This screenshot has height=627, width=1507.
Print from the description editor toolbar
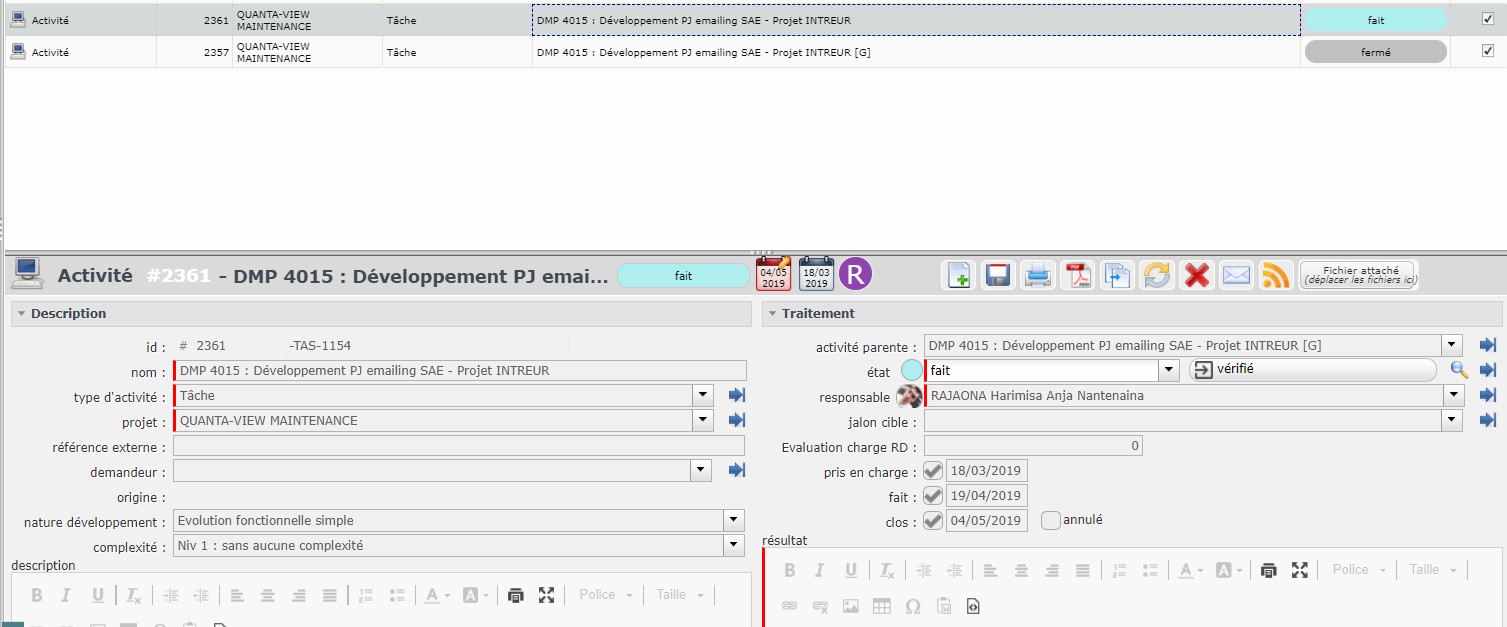click(515, 595)
